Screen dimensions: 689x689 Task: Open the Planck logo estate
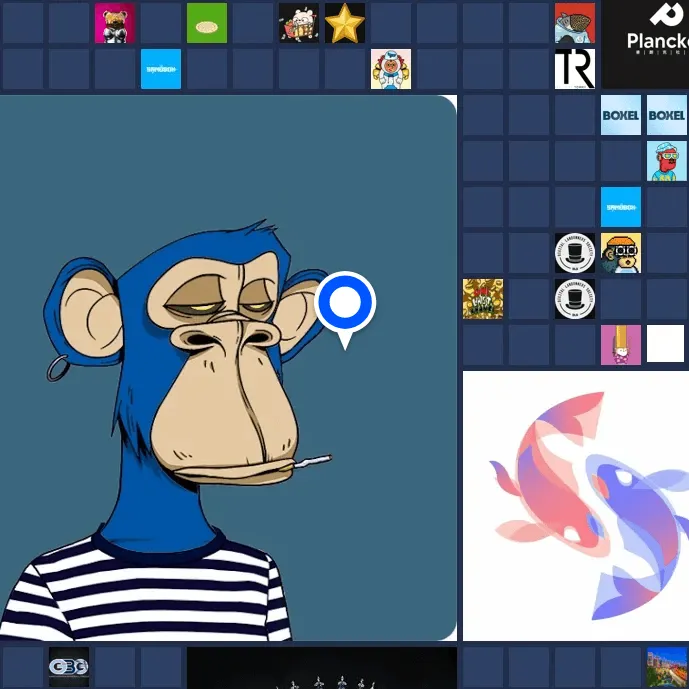pos(645,44)
